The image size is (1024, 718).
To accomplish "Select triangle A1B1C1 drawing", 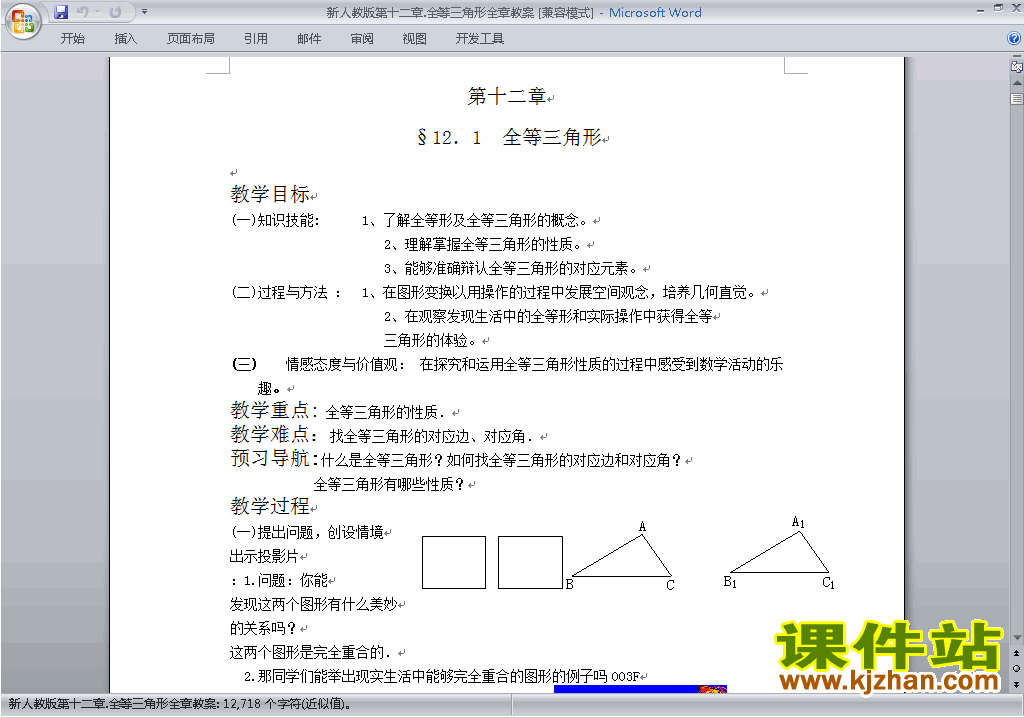I will click(779, 553).
